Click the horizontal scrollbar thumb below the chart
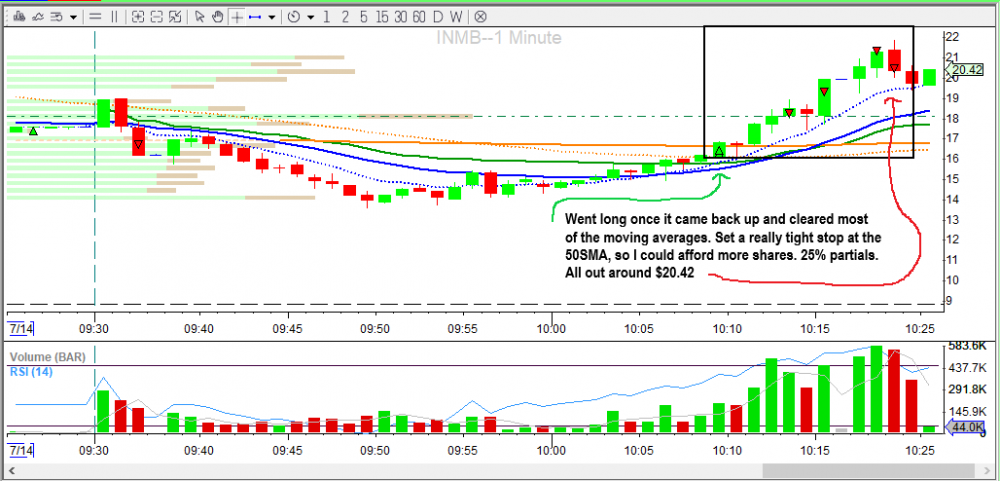The width and height of the screenshot is (1000, 481). pyautogui.click(x=850, y=471)
